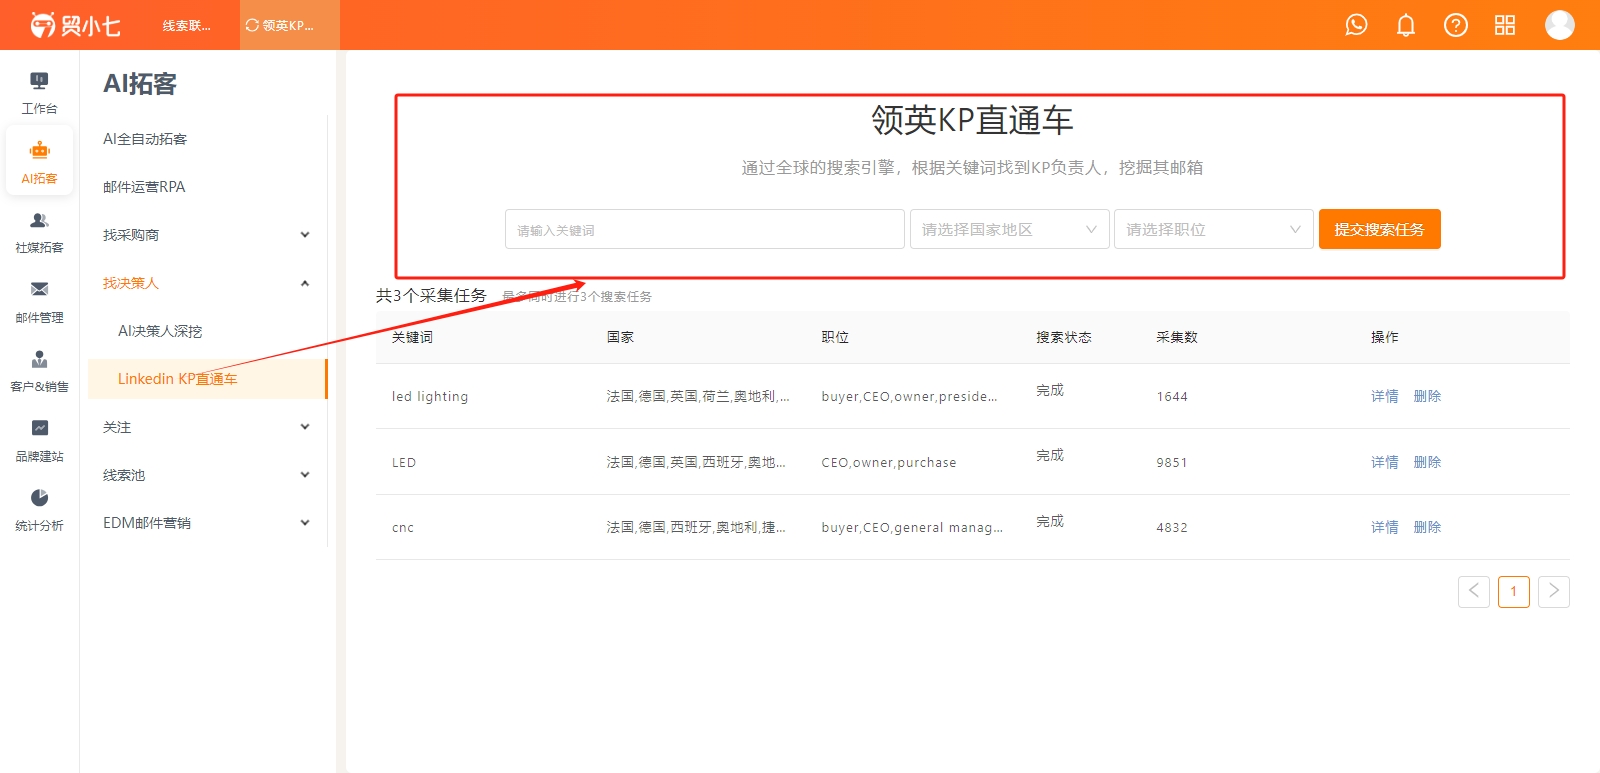Select Linkedin KP直通车 menu item
The image size is (1600, 773).
(x=207, y=379)
